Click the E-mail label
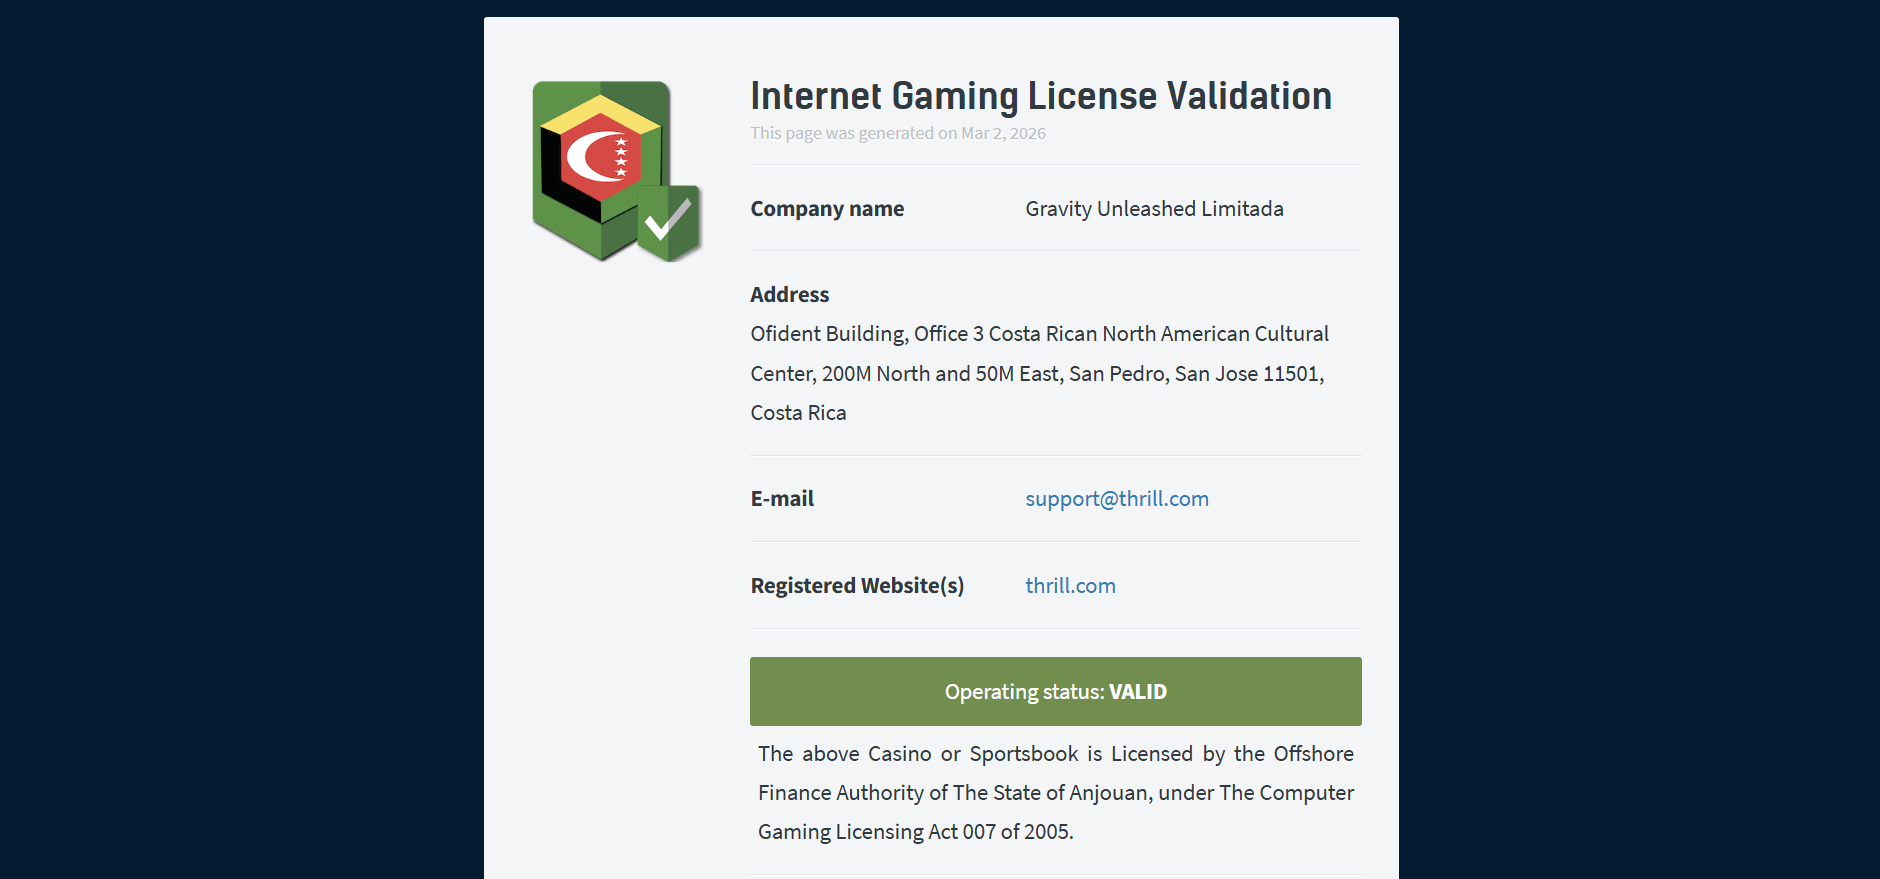The width and height of the screenshot is (1880, 879). pos(782,499)
